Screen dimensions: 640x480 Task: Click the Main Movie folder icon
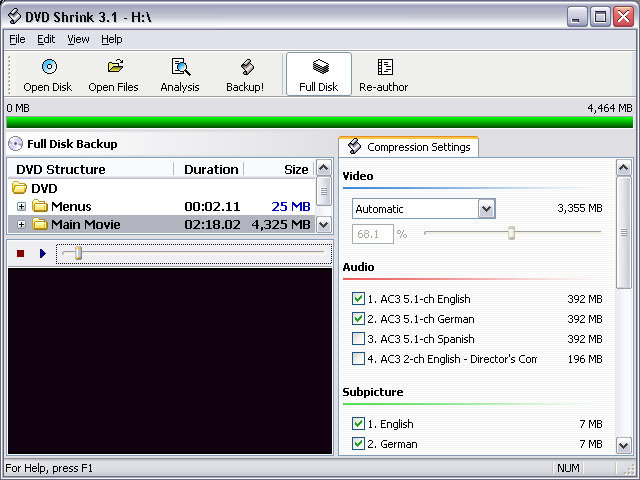(40, 224)
